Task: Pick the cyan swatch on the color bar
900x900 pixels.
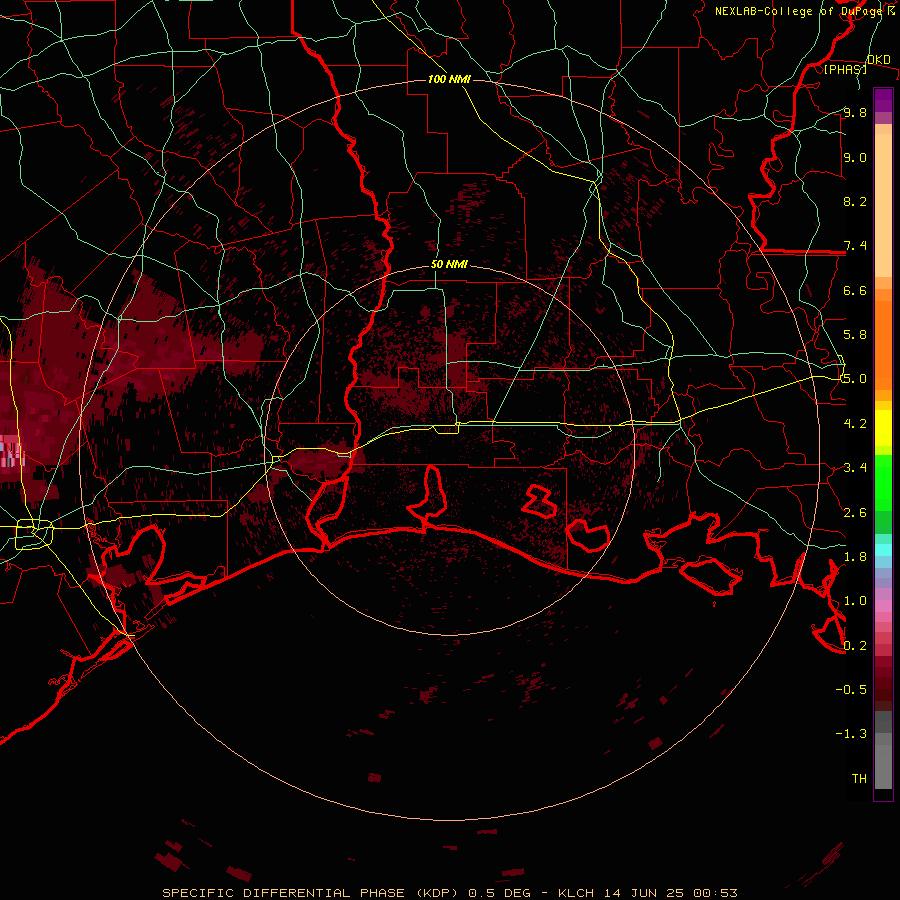Action: click(x=883, y=550)
